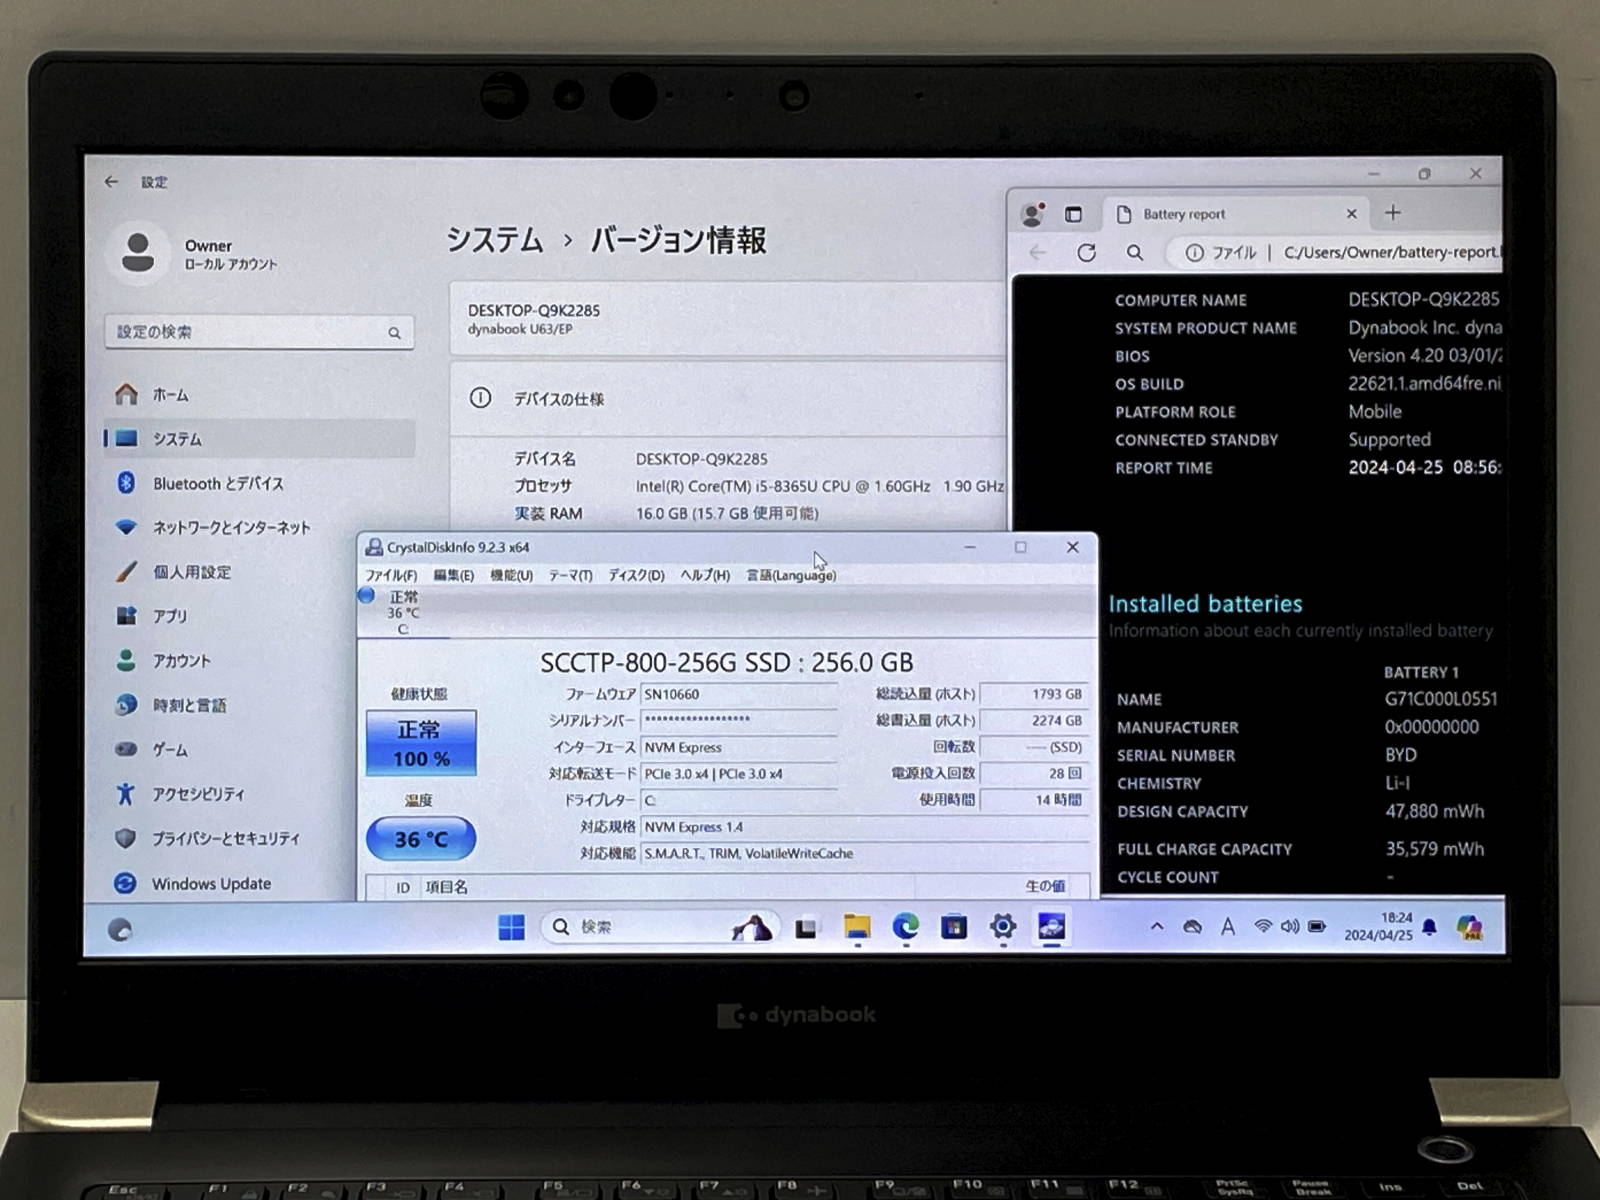Image resolution: width=1600 pixels, height=1200 pixels.
Task: Open CrystalDiskInfo Edit menu
Action: click(x=453, y=575)
